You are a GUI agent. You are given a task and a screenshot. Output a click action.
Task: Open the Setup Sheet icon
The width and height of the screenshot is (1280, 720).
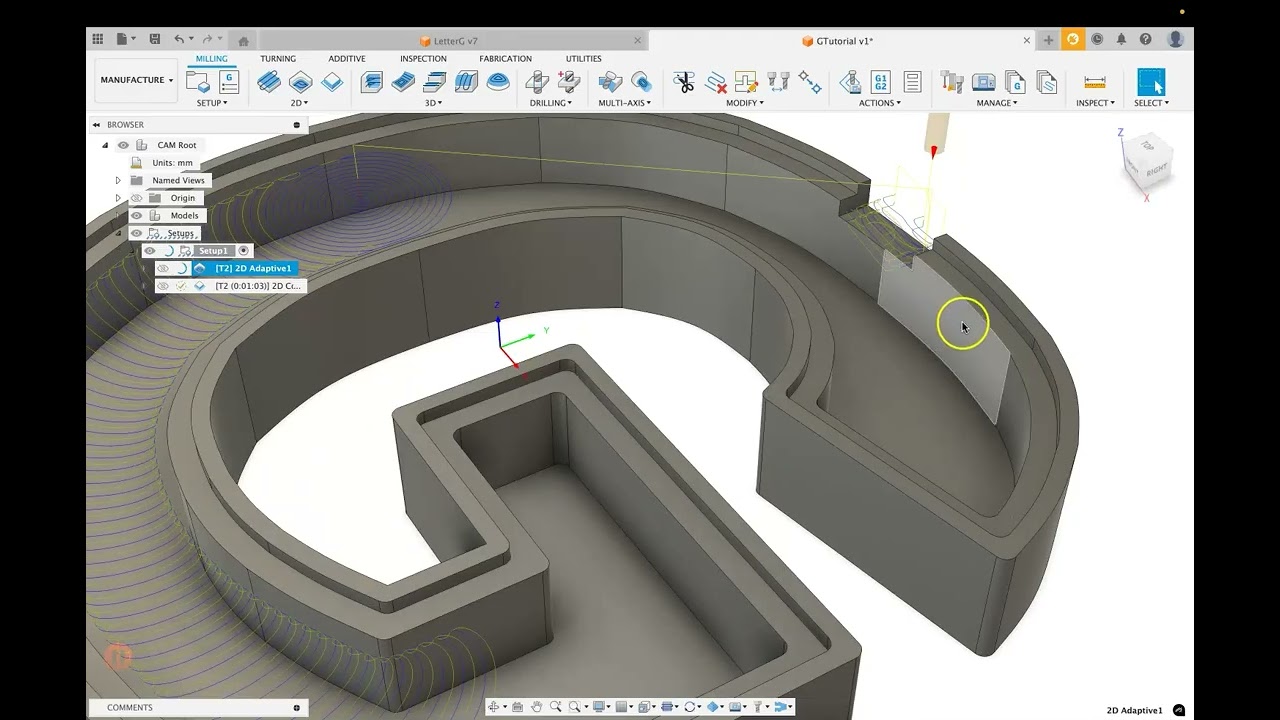[912, 82]
